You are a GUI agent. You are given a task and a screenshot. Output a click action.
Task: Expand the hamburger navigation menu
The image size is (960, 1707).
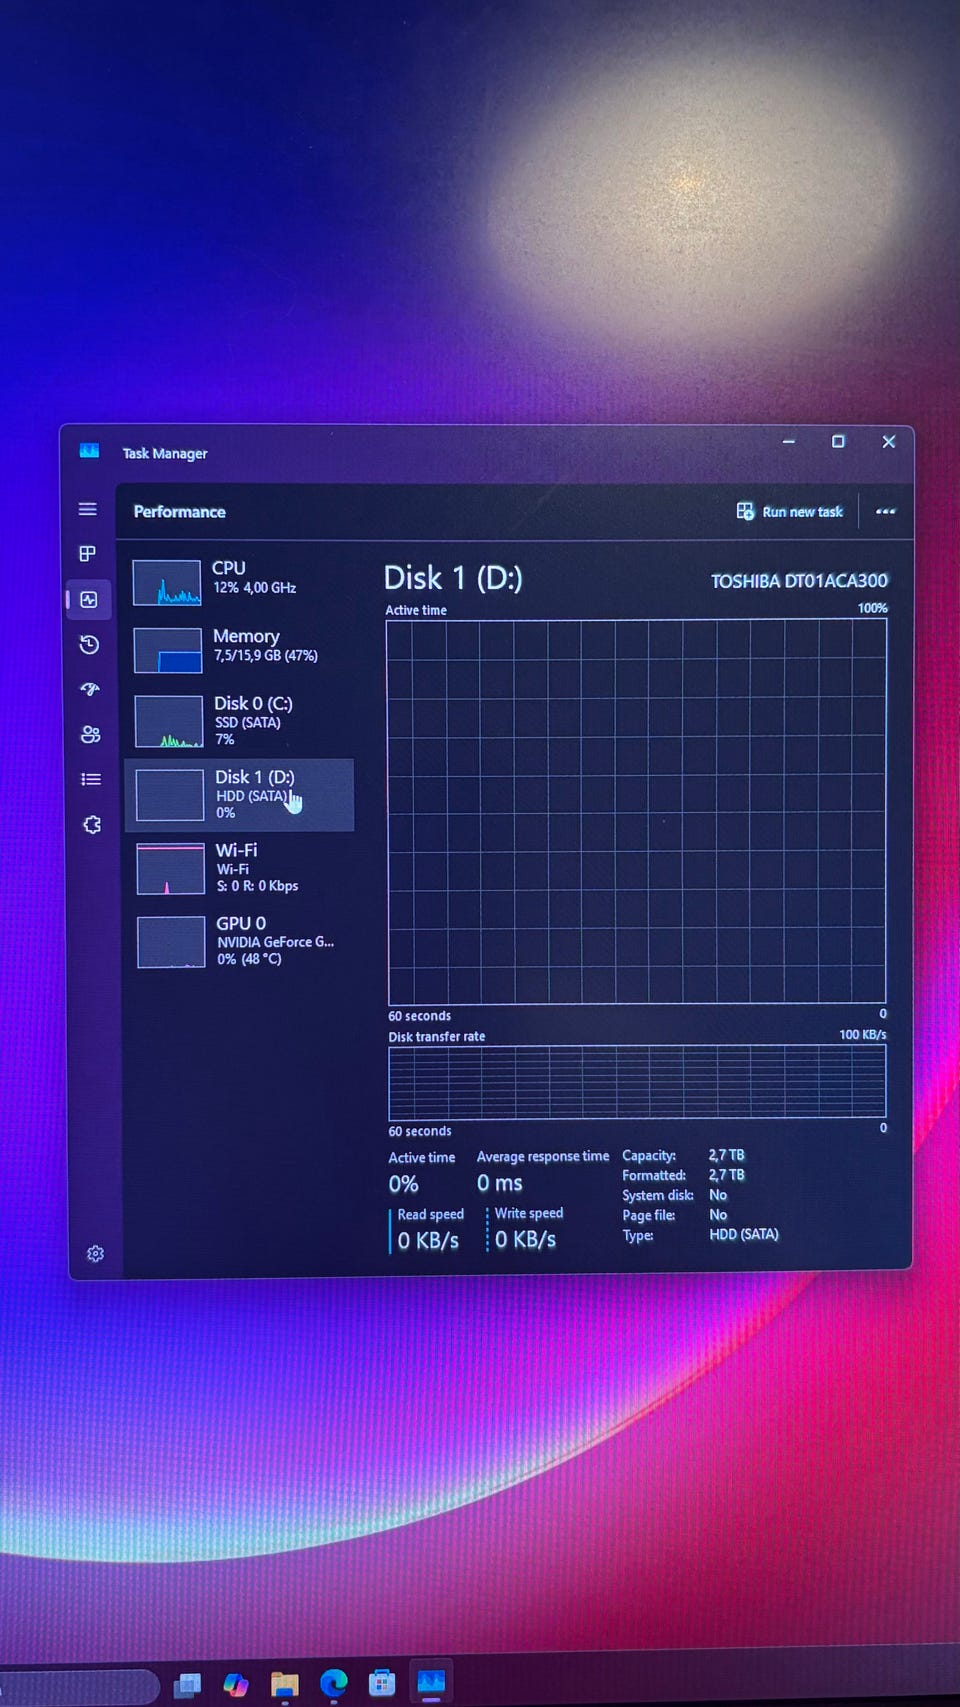88,509
